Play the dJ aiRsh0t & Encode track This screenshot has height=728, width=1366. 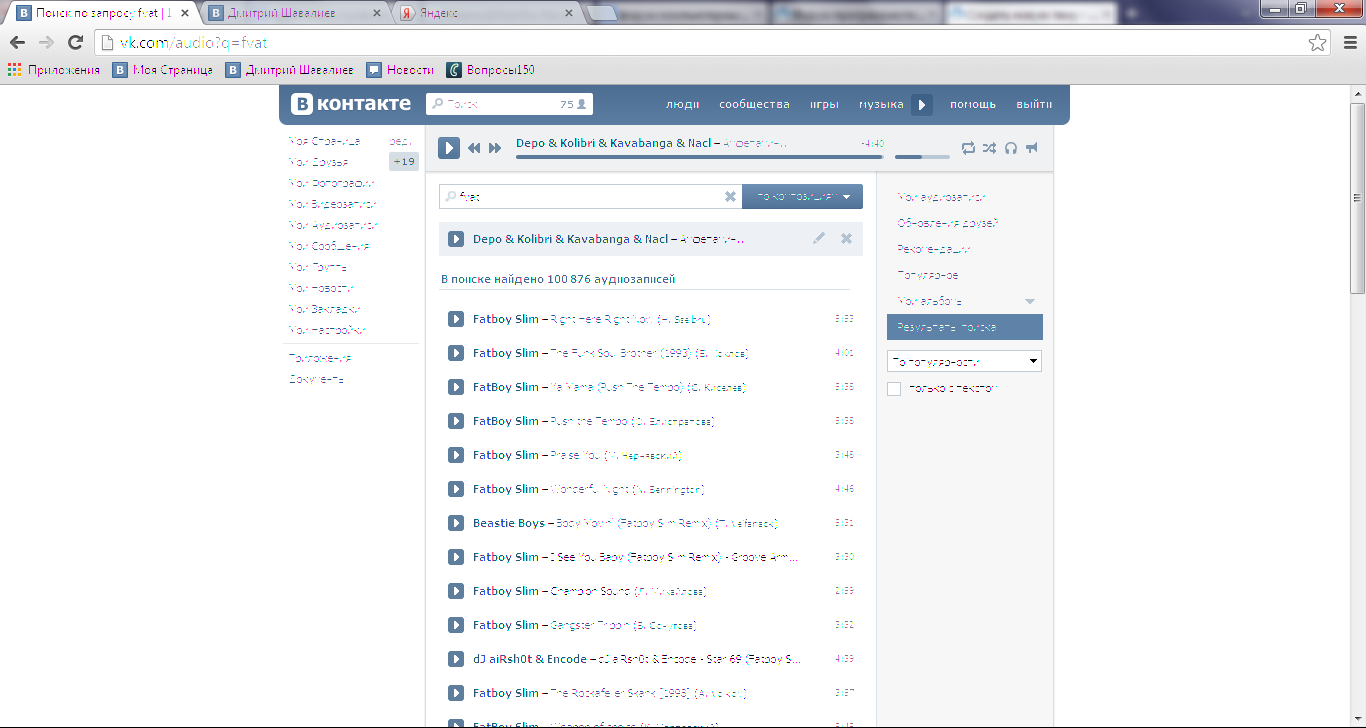click(x=455, y=659)
